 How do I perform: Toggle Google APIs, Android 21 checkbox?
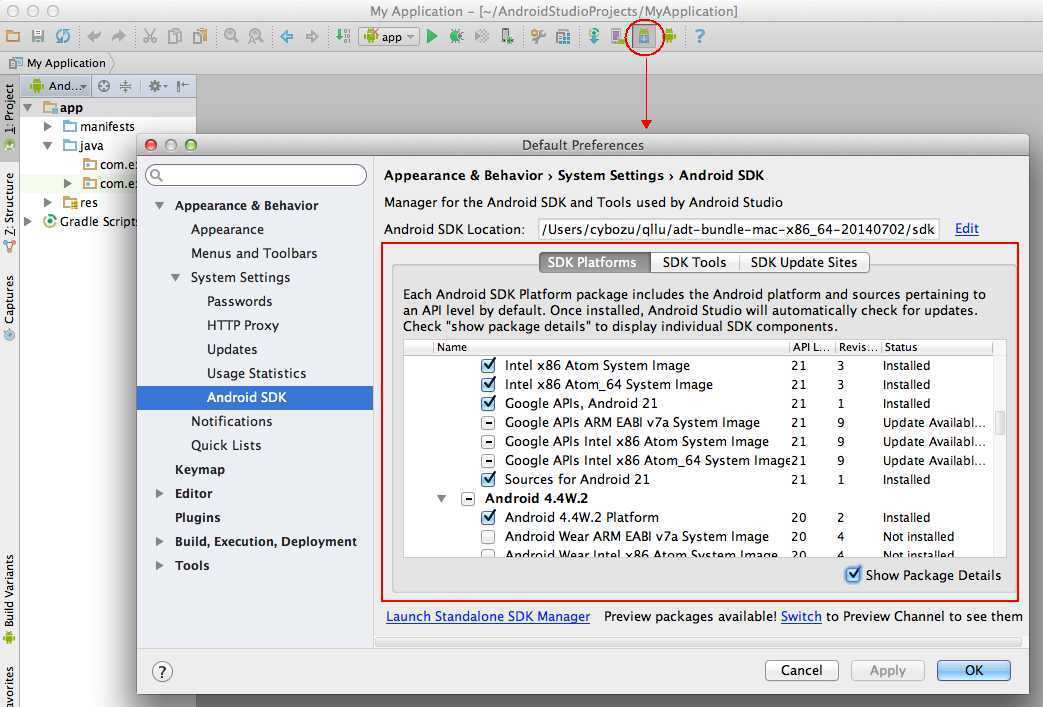[488, 403]
